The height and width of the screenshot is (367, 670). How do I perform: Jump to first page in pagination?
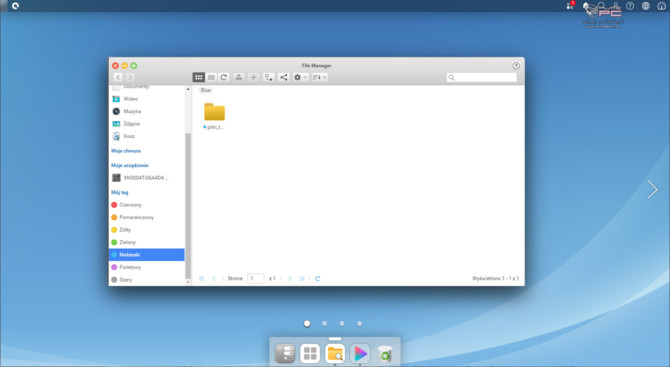202,279
